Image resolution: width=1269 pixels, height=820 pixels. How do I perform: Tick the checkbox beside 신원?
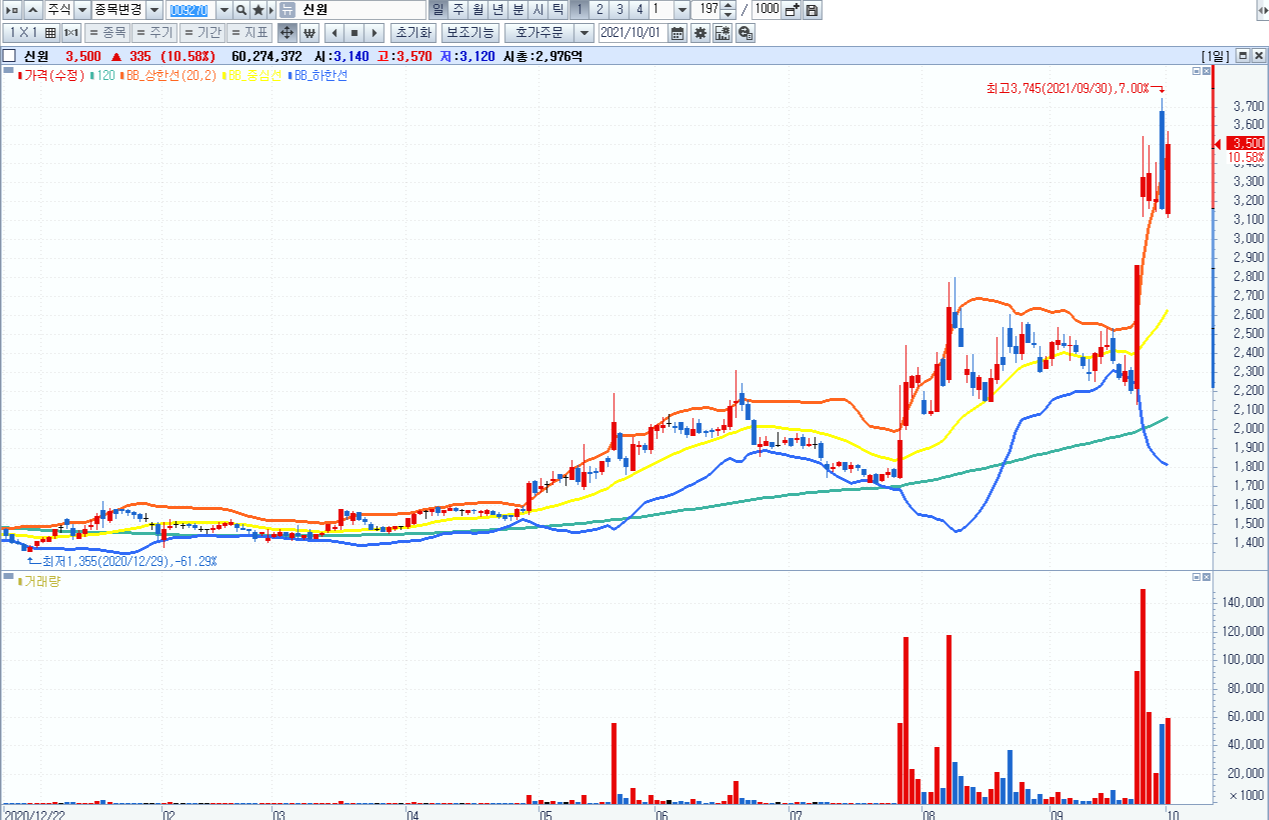[x=9, y=56]
